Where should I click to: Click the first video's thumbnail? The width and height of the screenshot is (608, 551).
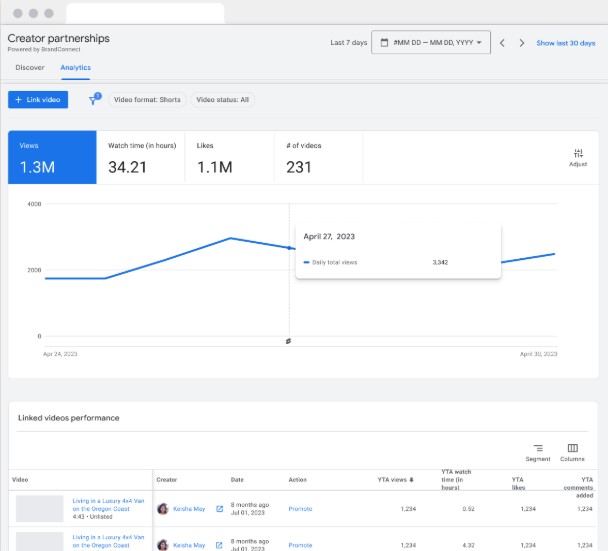coord(40,508)
